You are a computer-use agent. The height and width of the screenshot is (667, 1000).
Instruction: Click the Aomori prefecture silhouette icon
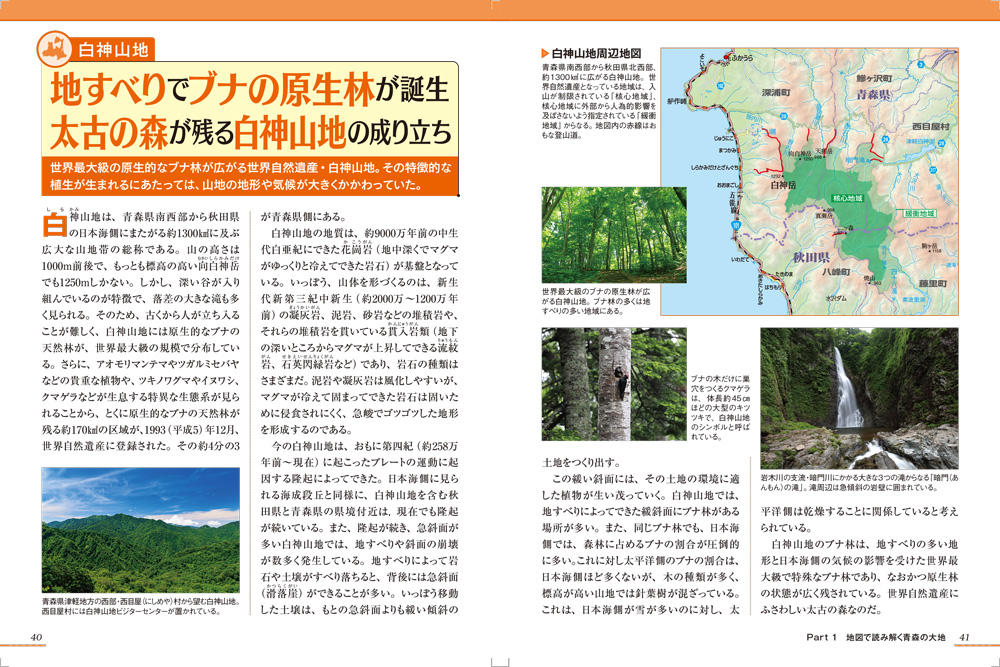click(54, 49)
